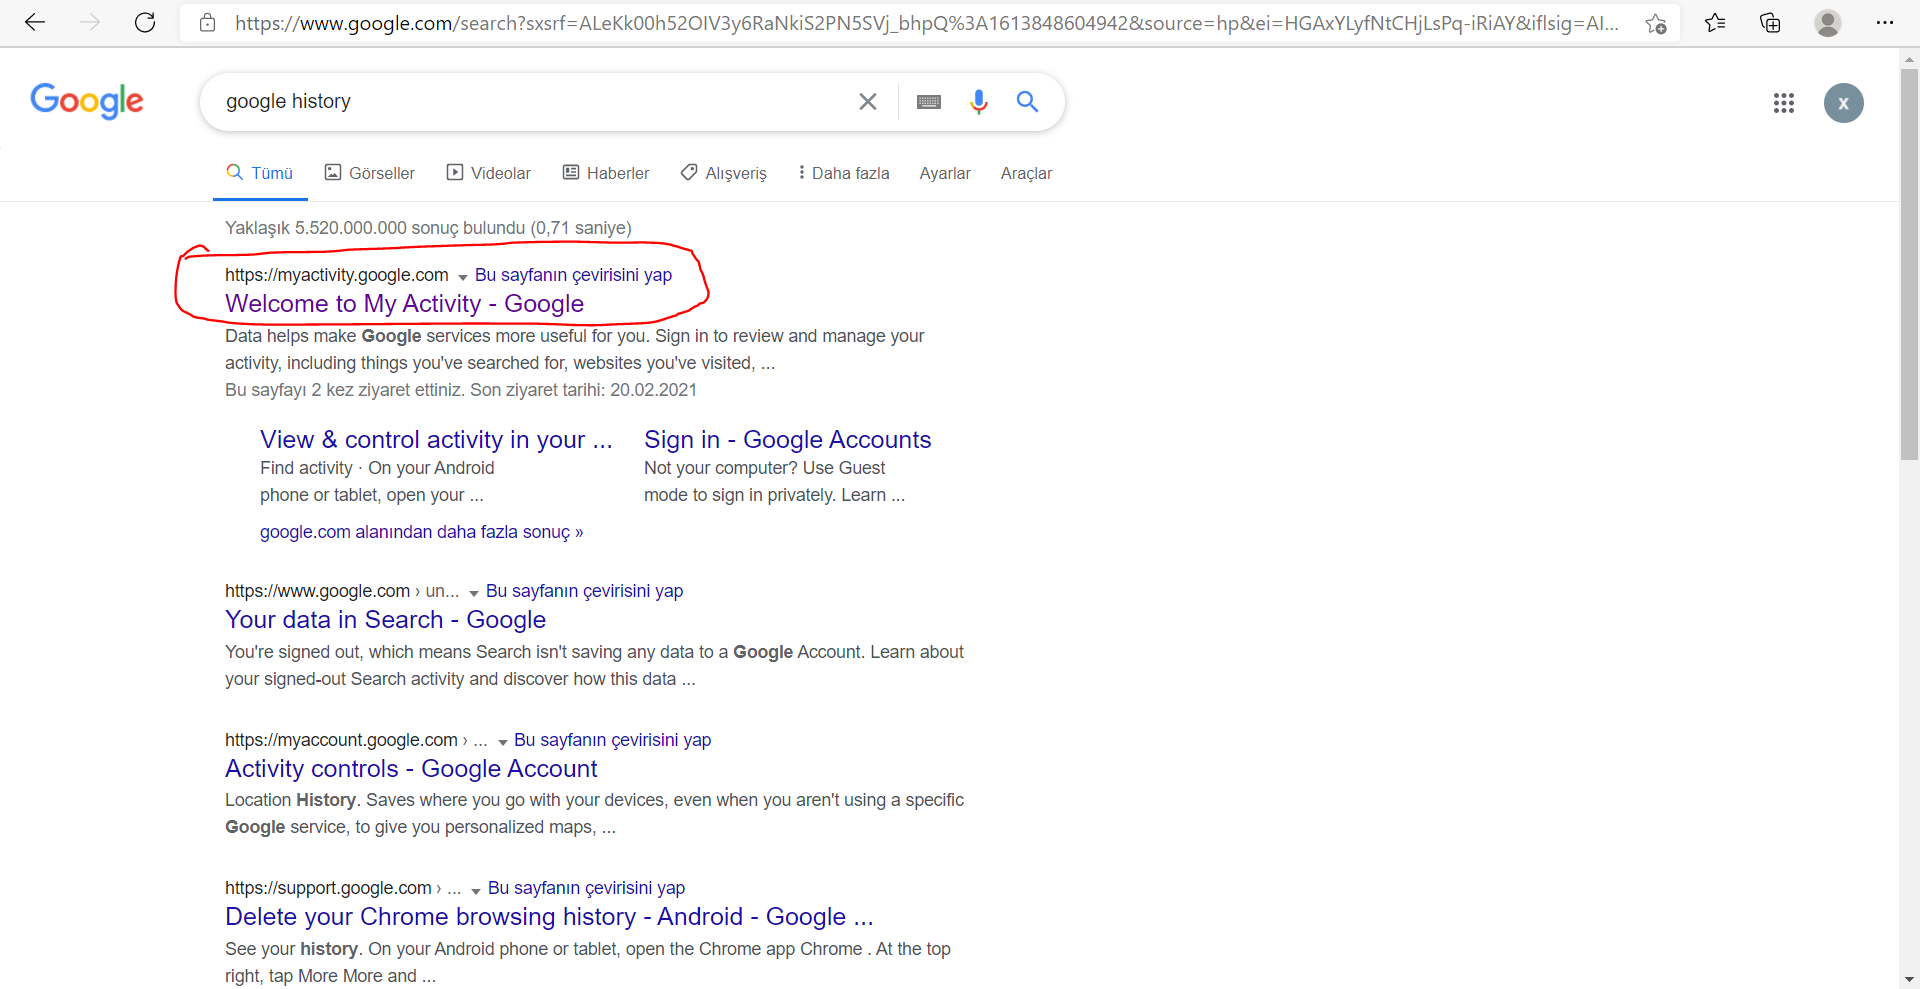The width and height of the screenshot is (1920, 989).
Task: Open Ayarlar search settings
Action: click(x=945, y=173)
